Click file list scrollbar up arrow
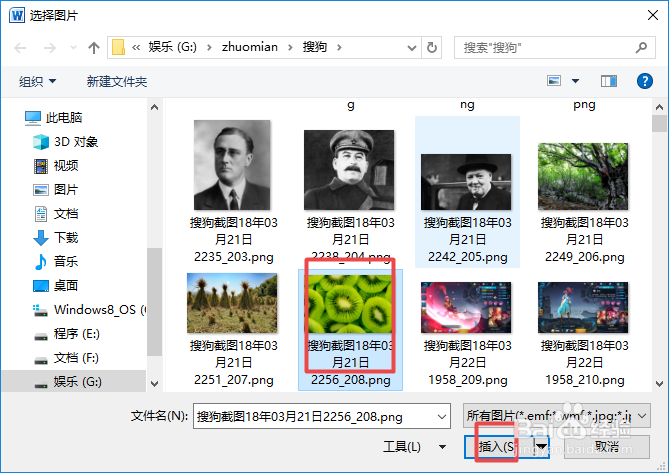This screenshot has width=669, height=473. pyautogui.click(x=659, y=107)
